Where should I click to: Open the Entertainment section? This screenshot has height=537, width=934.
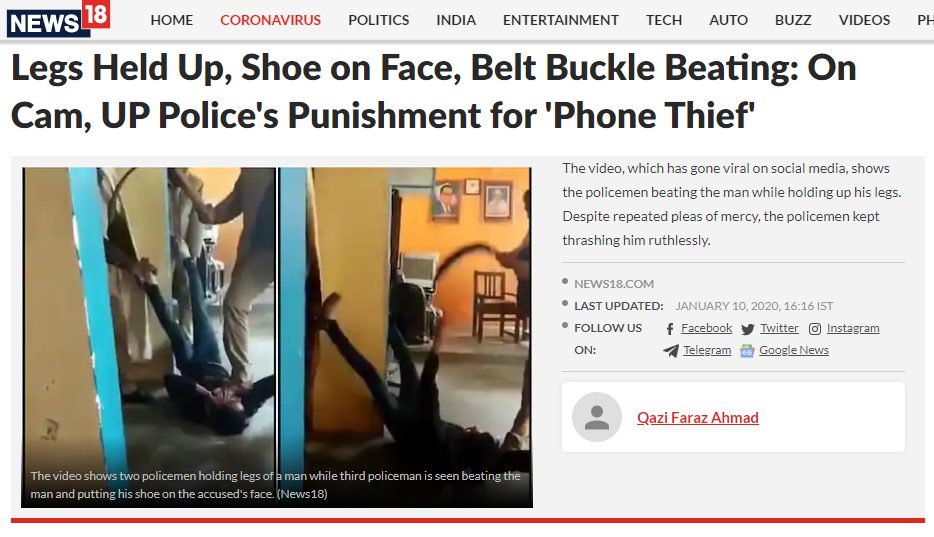tap(561, 20)
